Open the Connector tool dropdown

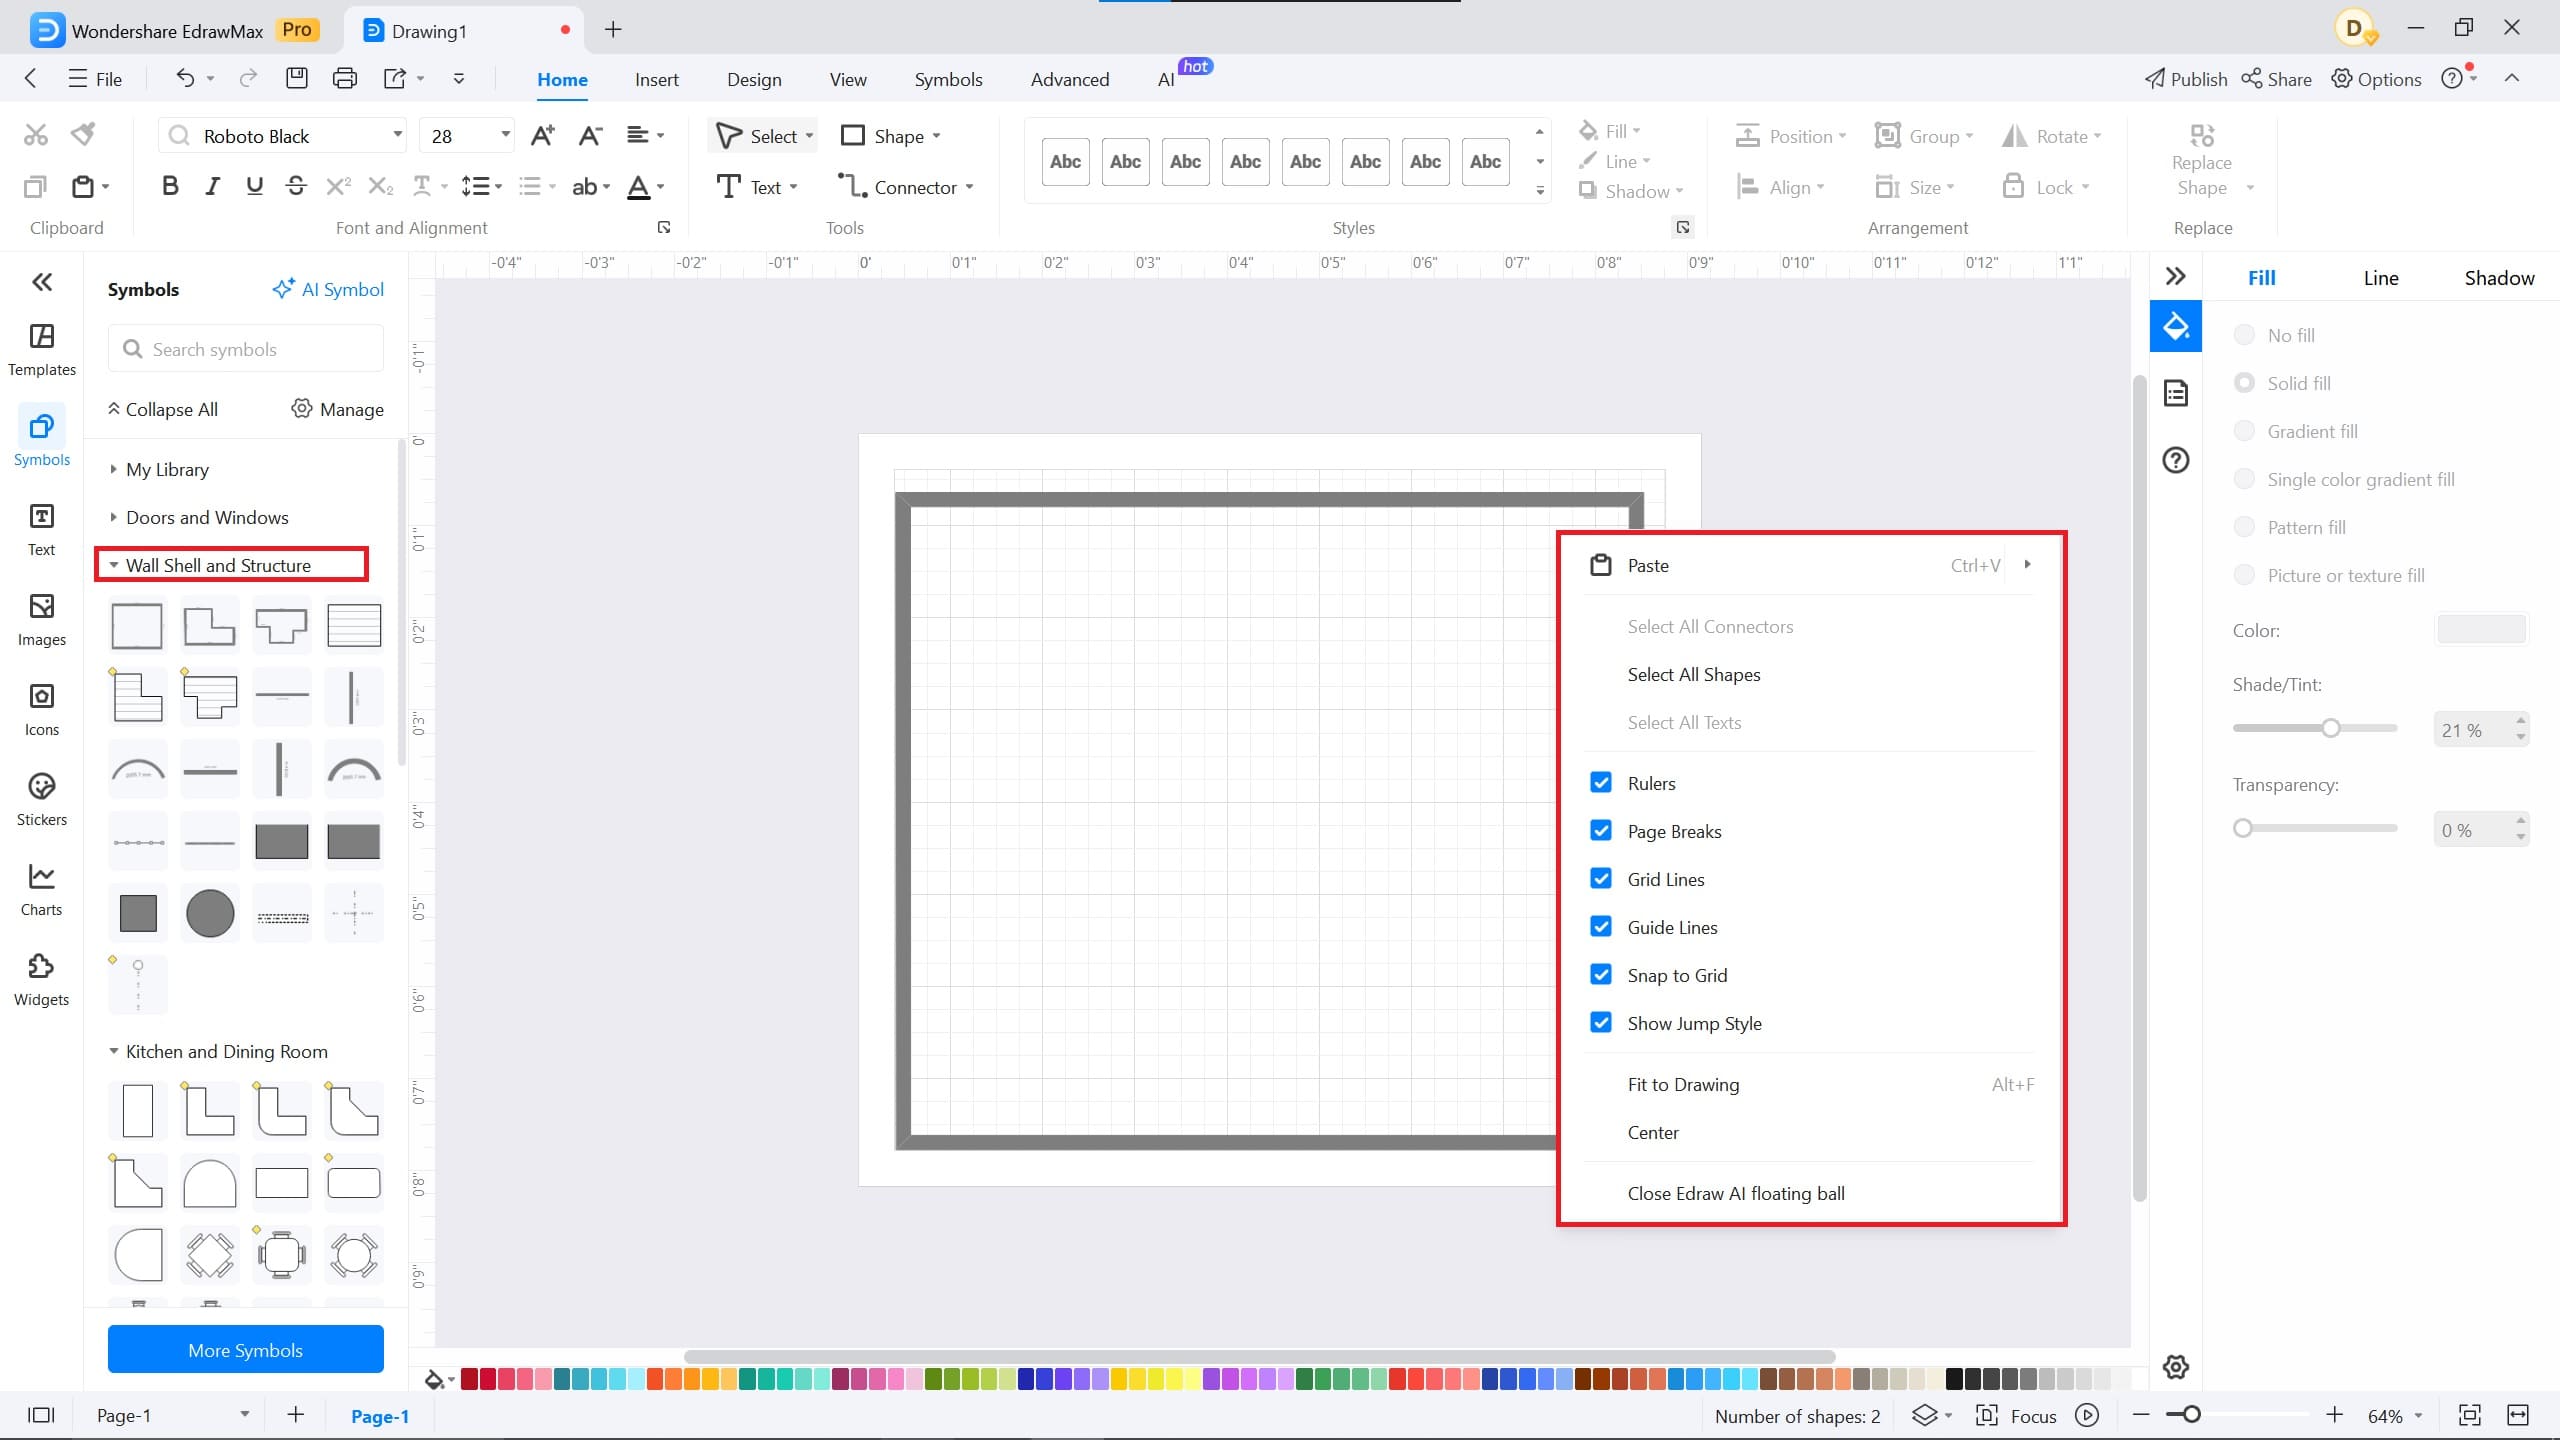click(x=969, y=187)
